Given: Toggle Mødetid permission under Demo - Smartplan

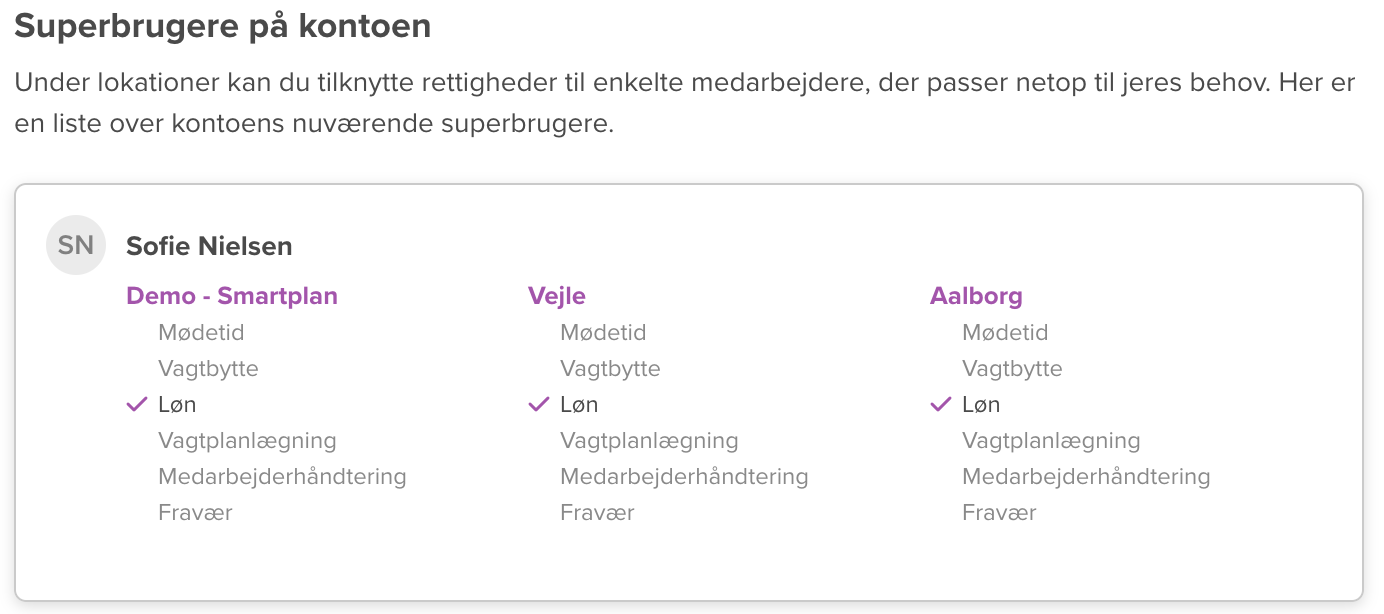Looking at the screenshot, I should [201, 333].
